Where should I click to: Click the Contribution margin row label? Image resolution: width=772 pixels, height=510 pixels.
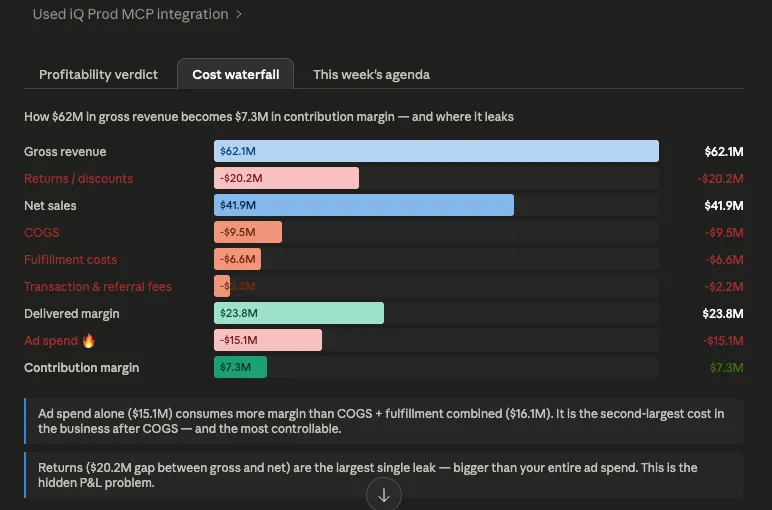coord(82,368)
